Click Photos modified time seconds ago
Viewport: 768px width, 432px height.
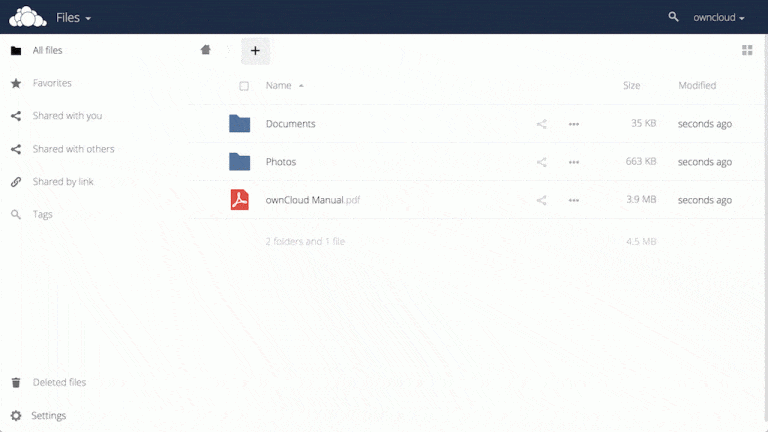pyautogui.click(x=705, y=162)
